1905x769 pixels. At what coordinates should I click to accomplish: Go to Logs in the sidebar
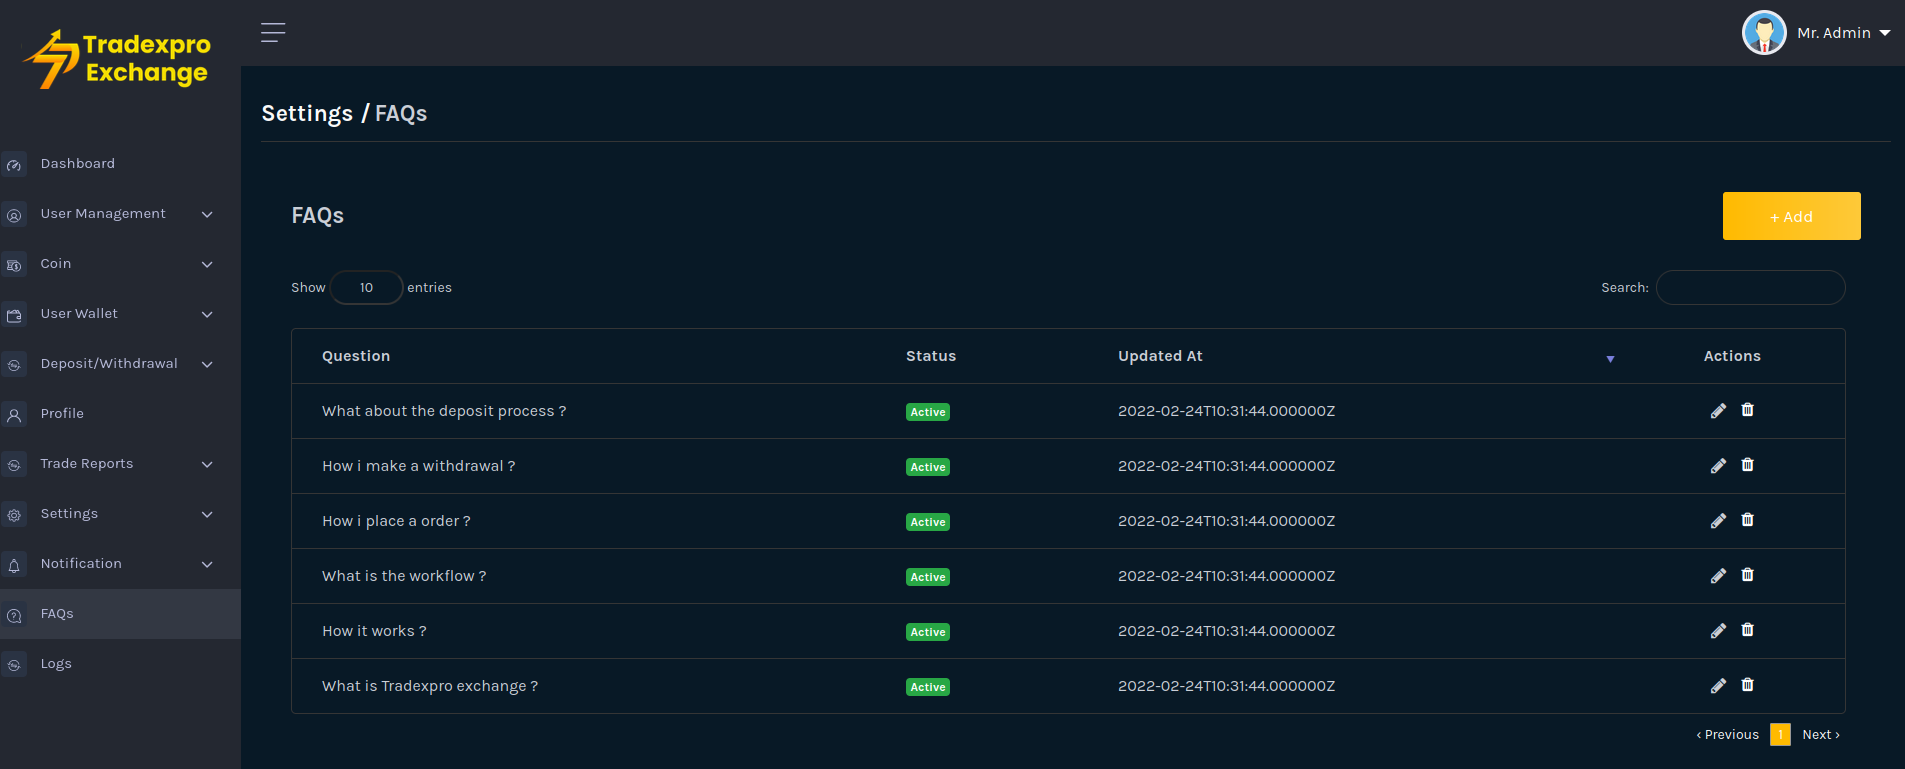(x=56, y=664)
